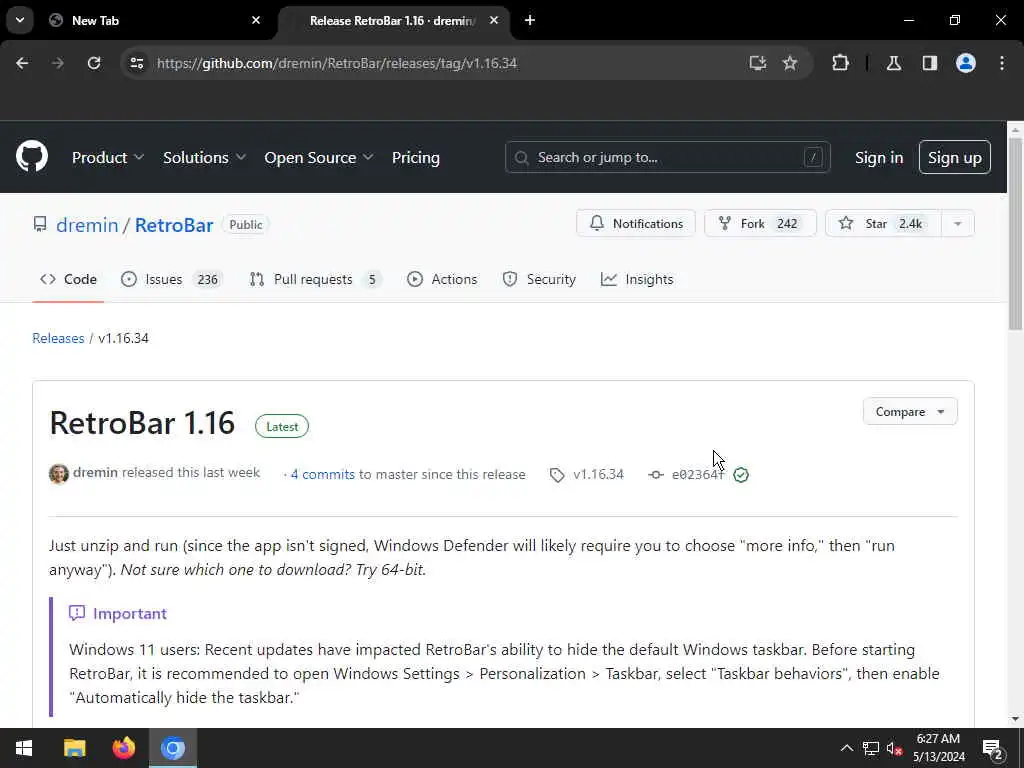
Task: Close the Release RetroBar tab
Action: (x=494, y=20)
